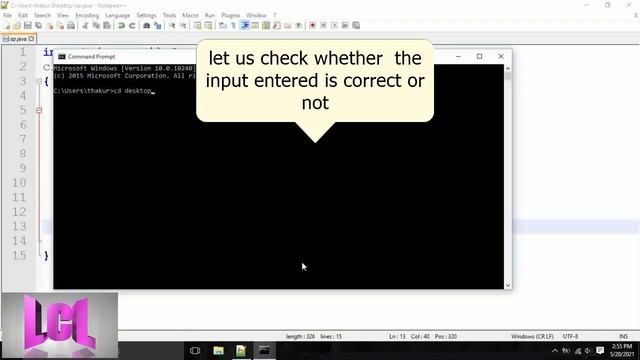Open the Language menu
The height and width of the screenshot is (360, 640).
point(118,16)
